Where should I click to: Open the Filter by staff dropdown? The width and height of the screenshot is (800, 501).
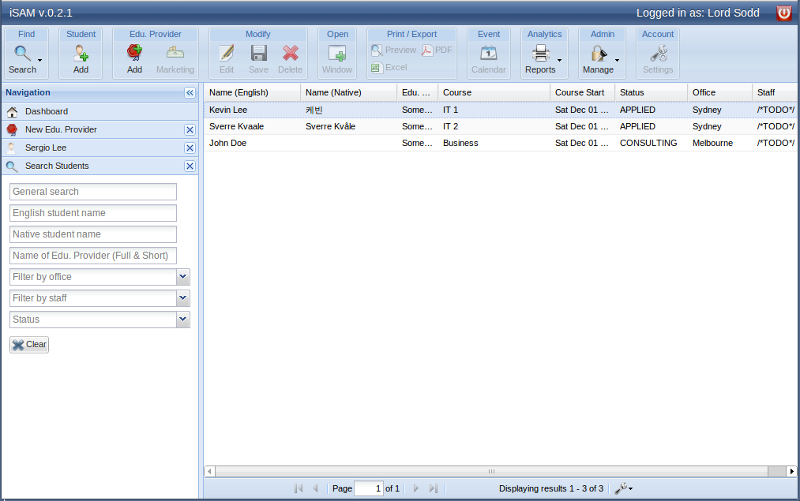pyautogui.click(x=183, y=298)
